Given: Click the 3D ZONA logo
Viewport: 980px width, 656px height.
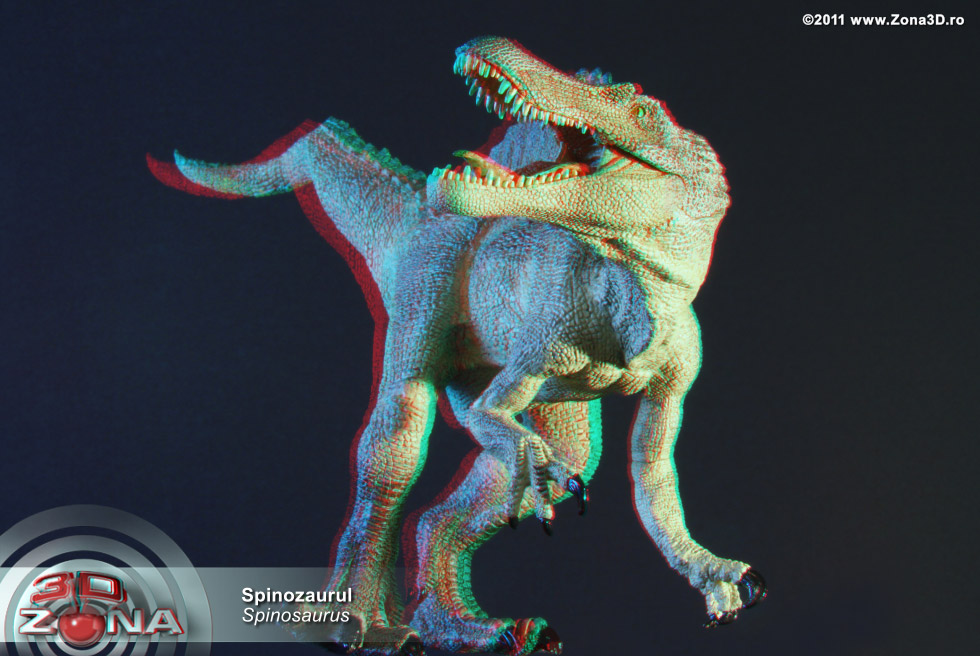Looking at the screenshot, I should (100, 609).
